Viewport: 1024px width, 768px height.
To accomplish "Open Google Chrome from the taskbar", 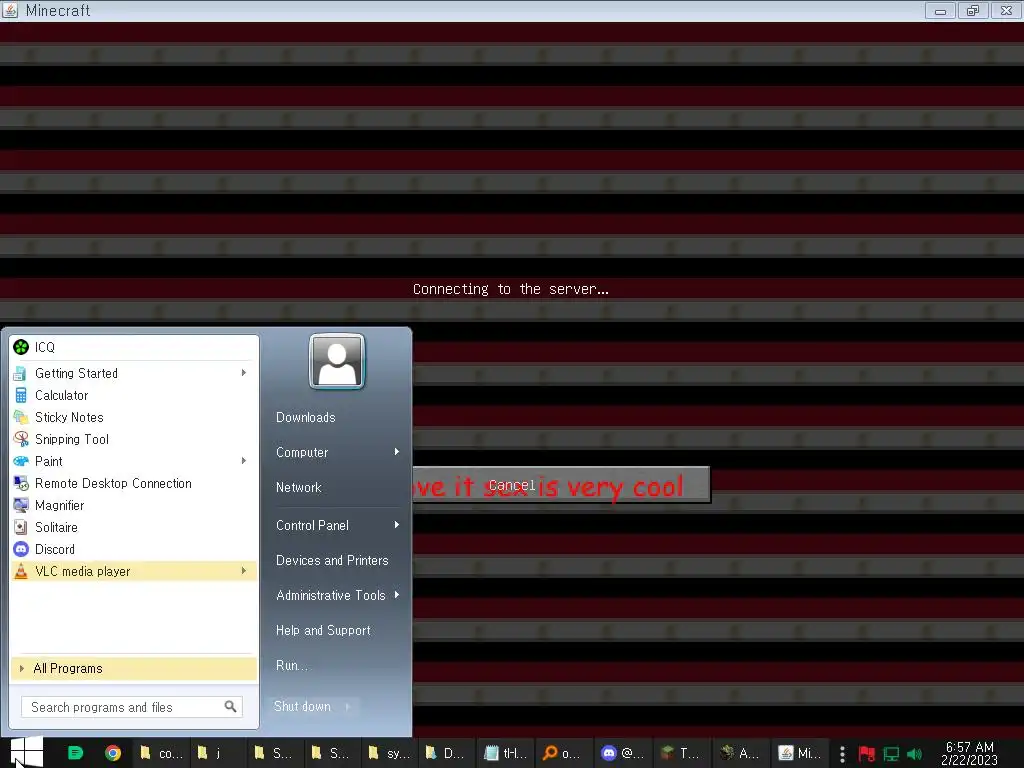I will 113,753.
